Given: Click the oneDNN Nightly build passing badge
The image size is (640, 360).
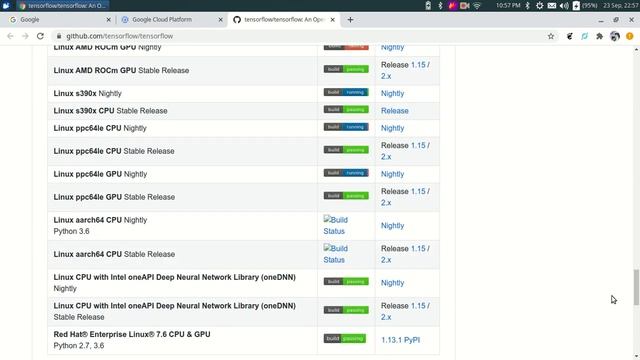Looking at the screenshot, I should tap(346, 281).
